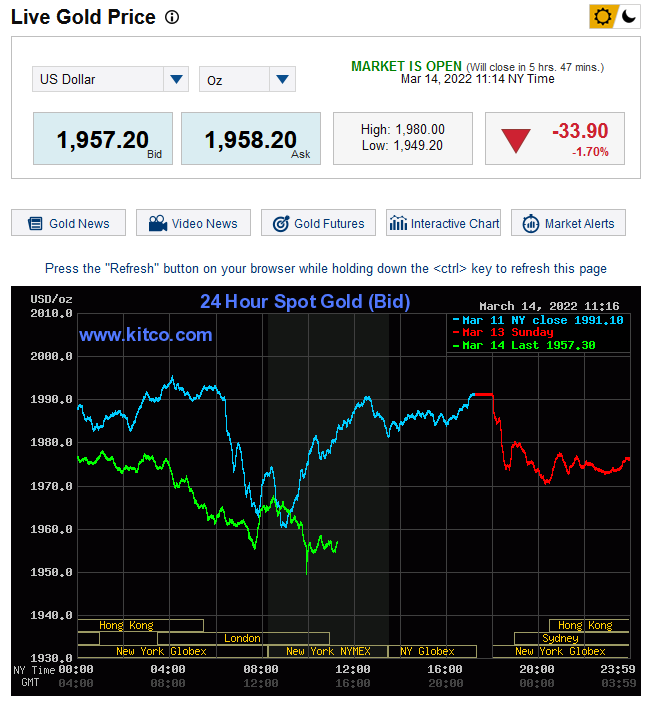This screenshot has height=702, width=657.
Task: Switch to dark mode moon icon
Action: click(629, 17)
